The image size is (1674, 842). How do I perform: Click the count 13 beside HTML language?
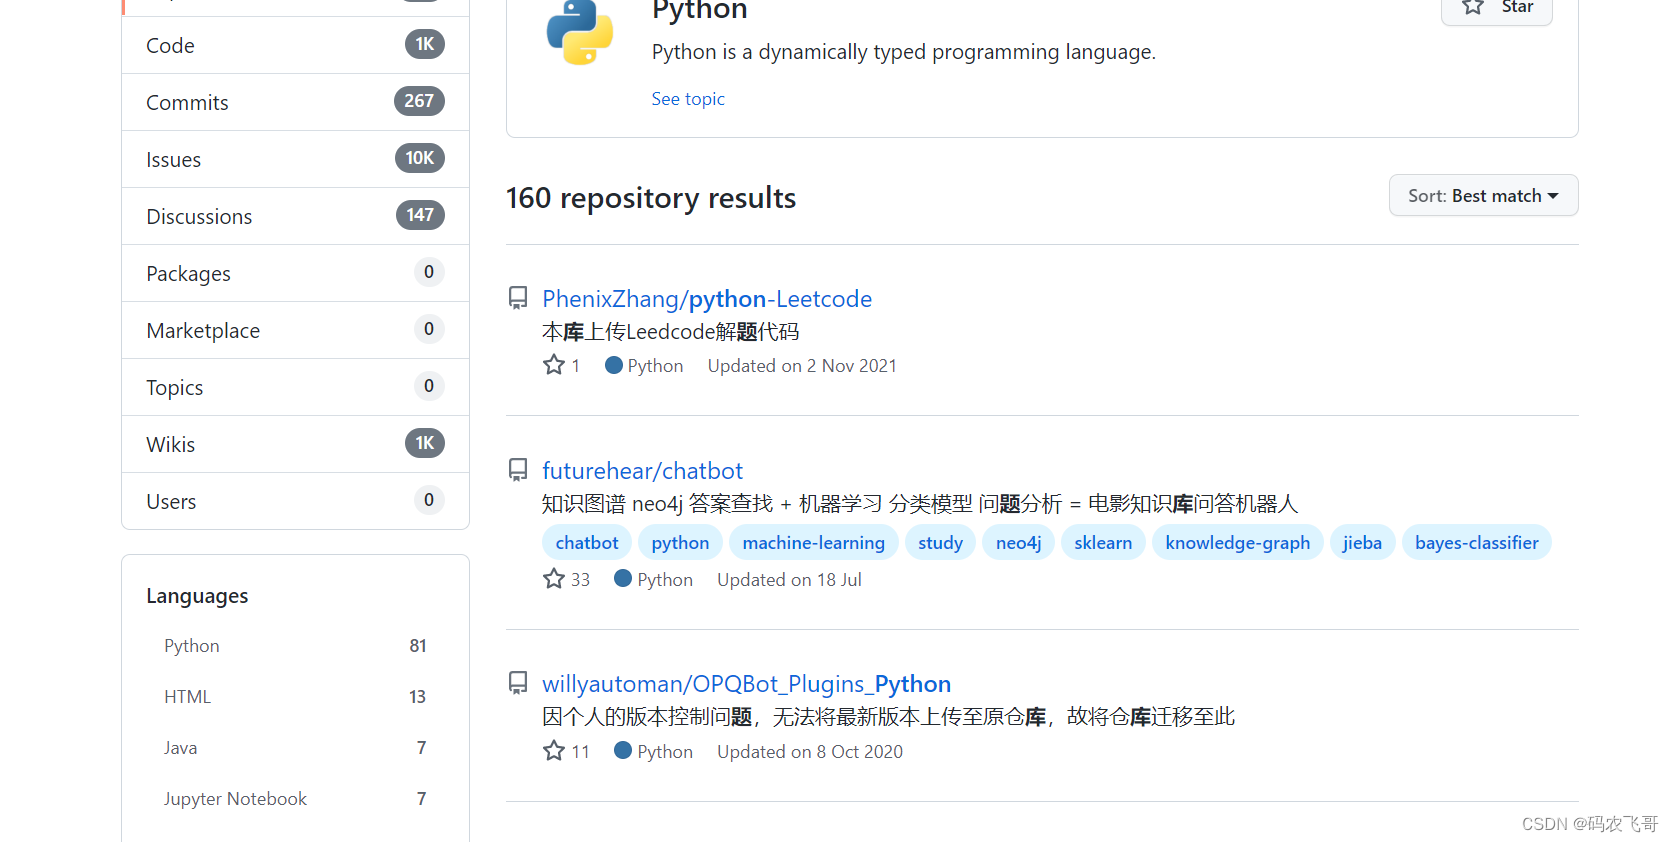(x=417, y=697)
